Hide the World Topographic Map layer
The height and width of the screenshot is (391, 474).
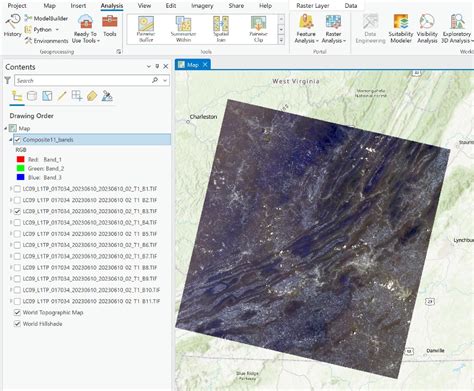[17, 312]
